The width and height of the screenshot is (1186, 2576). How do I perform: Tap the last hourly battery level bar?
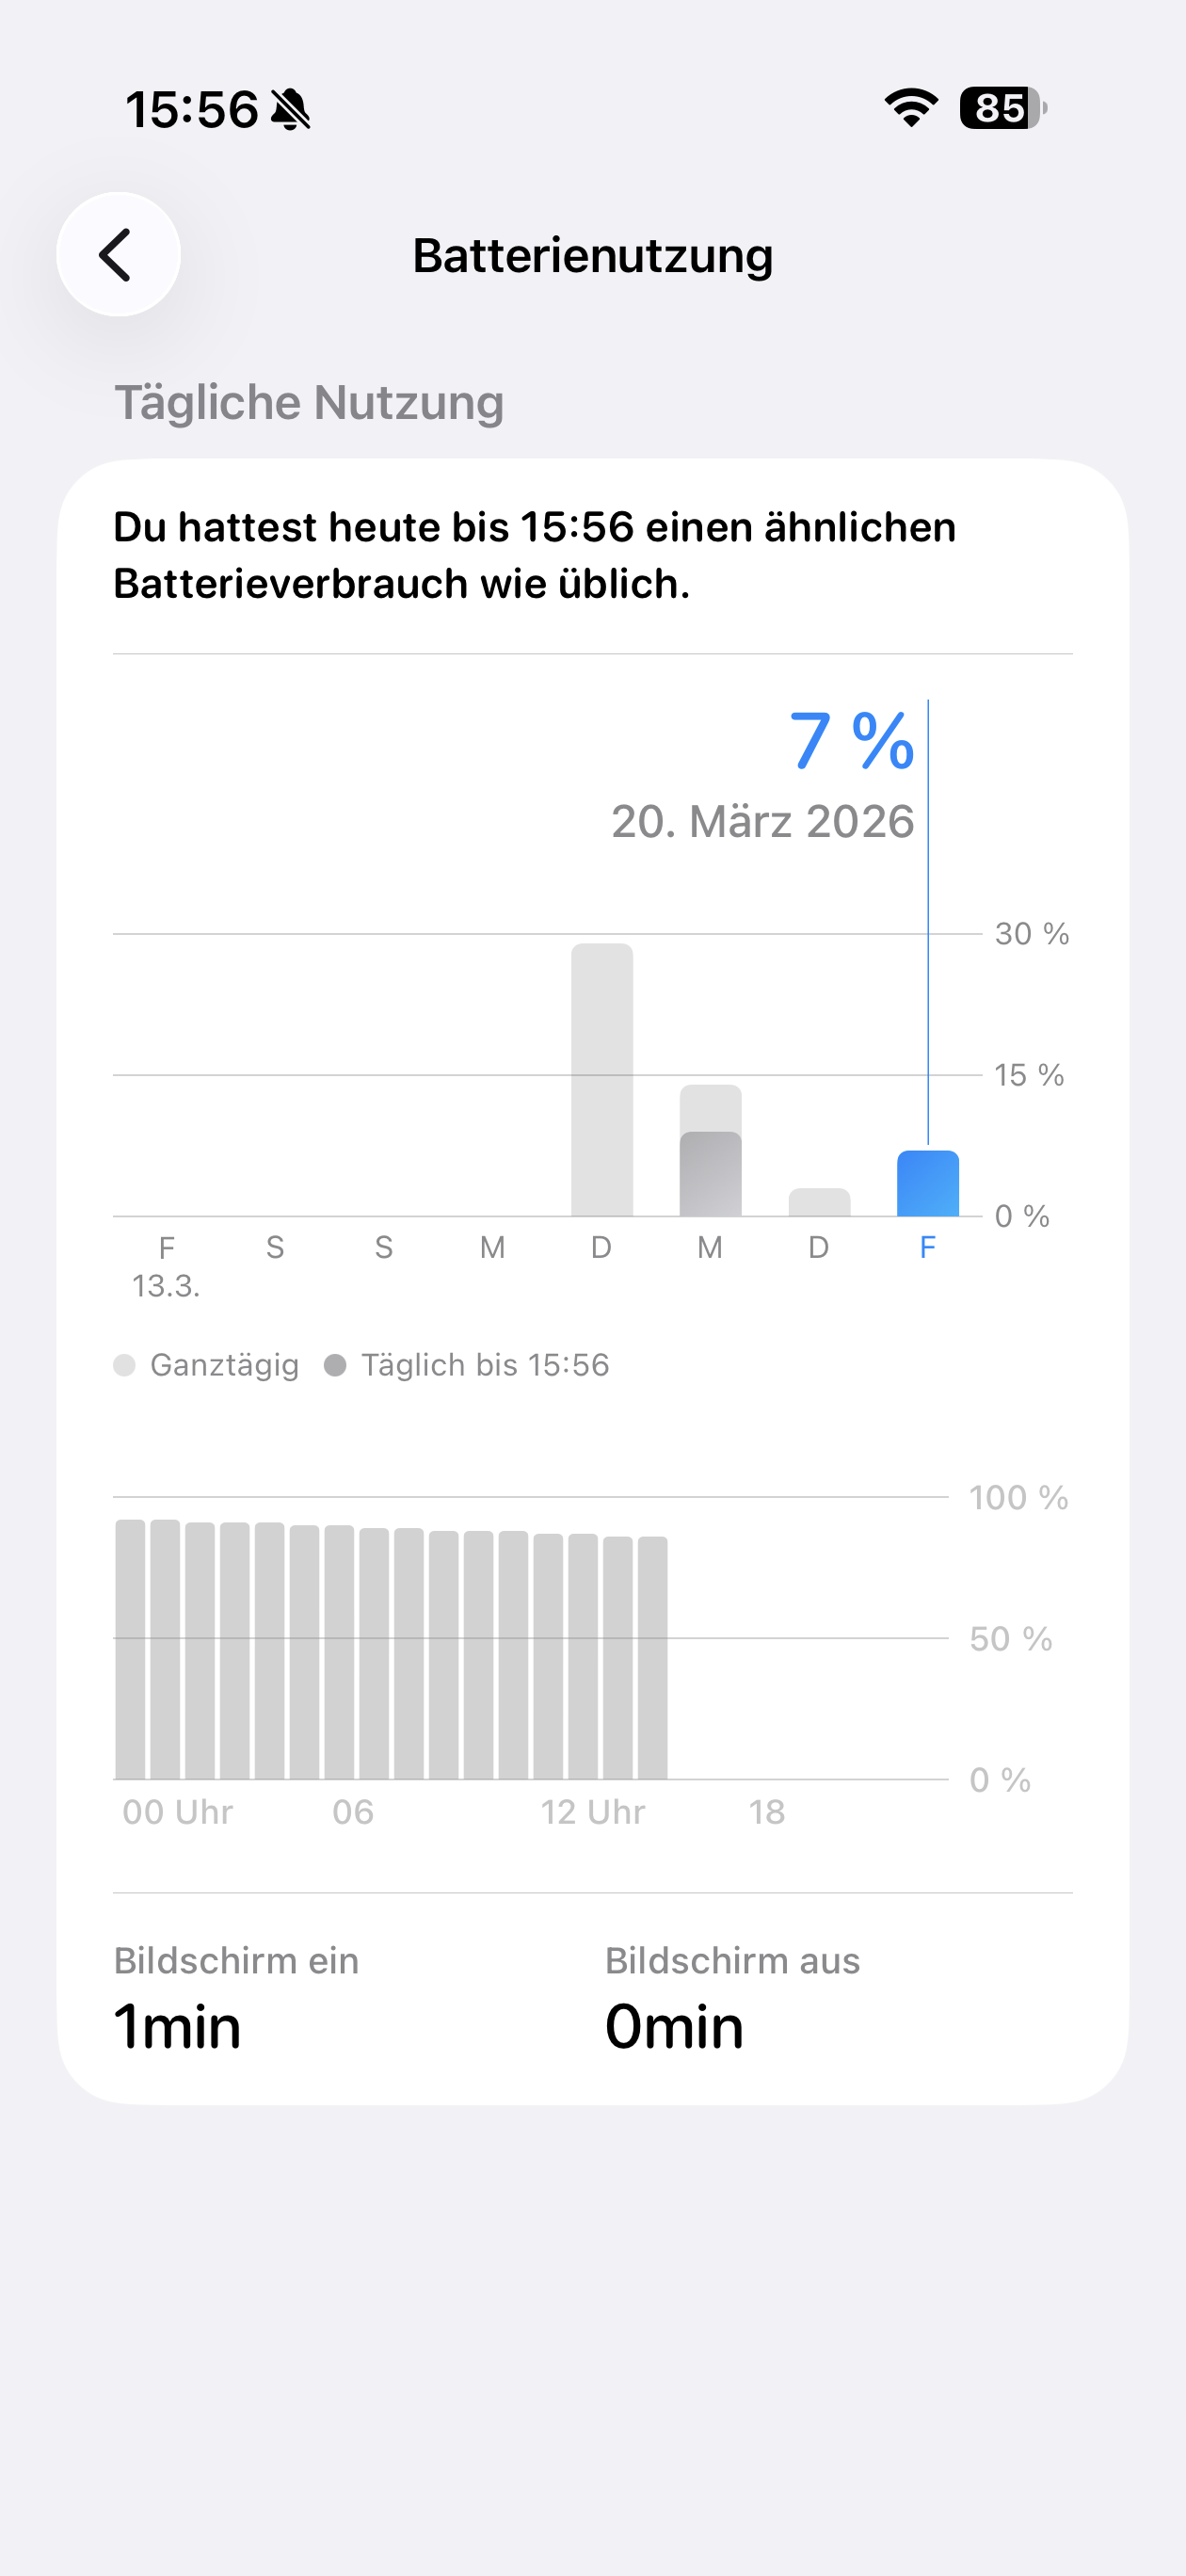point(652,1658)
